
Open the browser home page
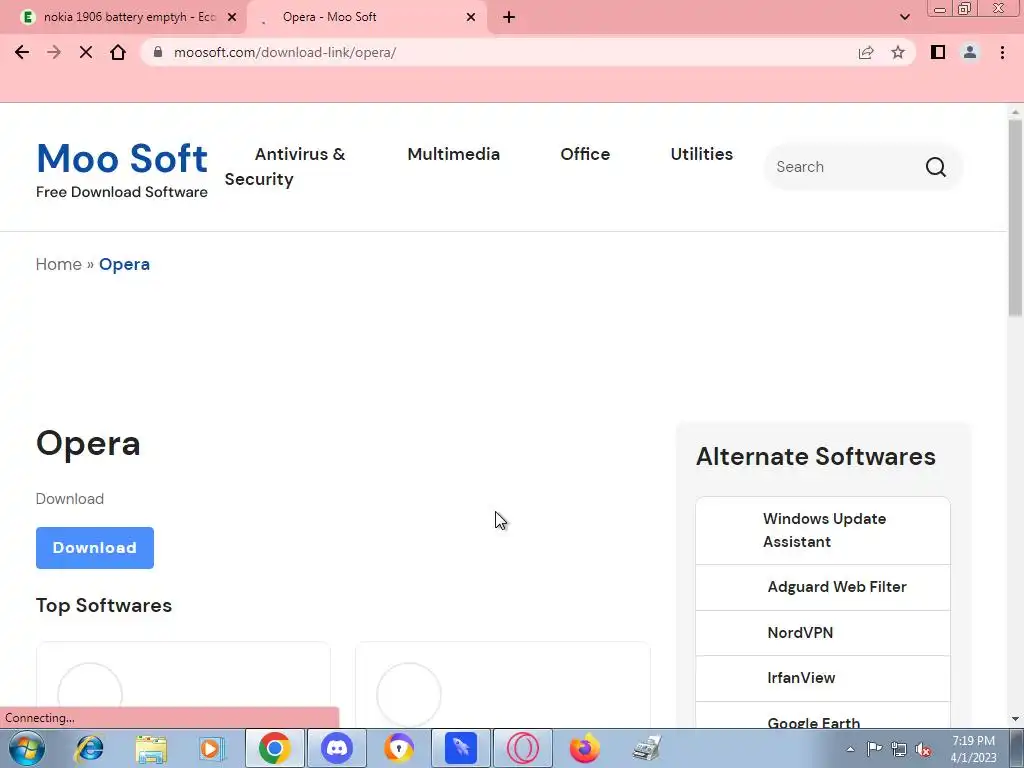[118, 52]
